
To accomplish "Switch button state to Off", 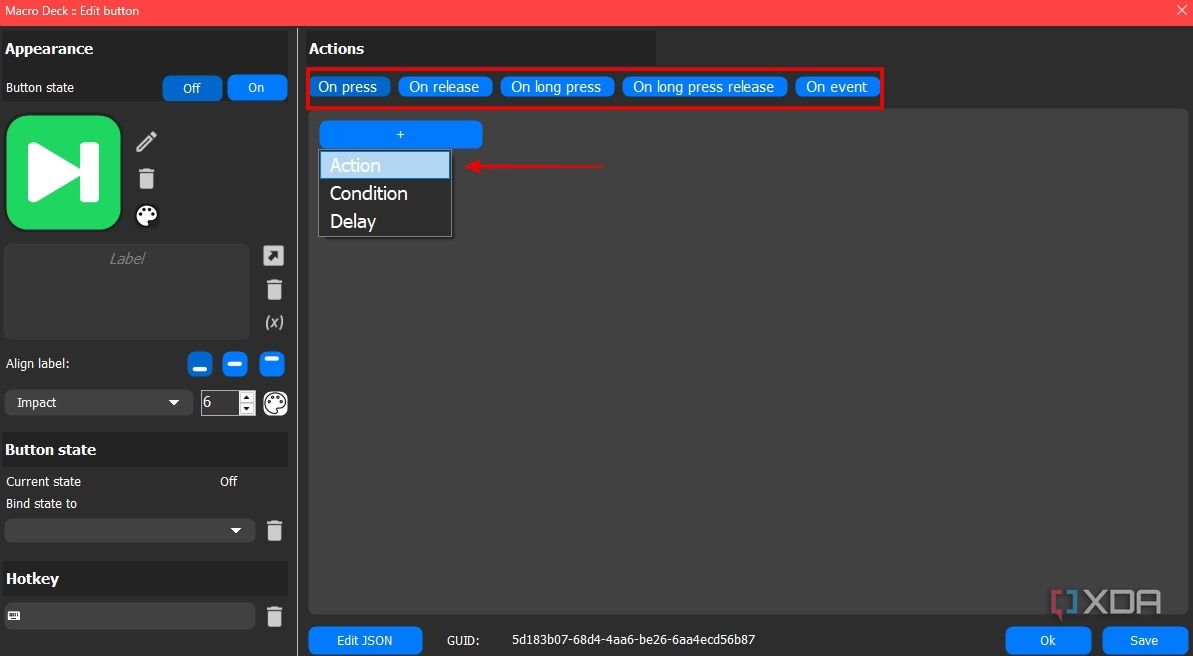I will point(192,88).
